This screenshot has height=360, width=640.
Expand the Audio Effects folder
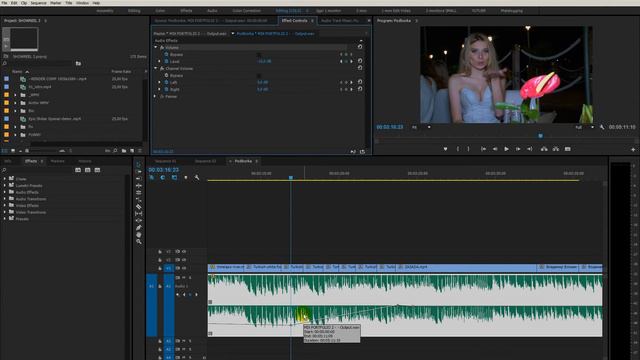4,192
